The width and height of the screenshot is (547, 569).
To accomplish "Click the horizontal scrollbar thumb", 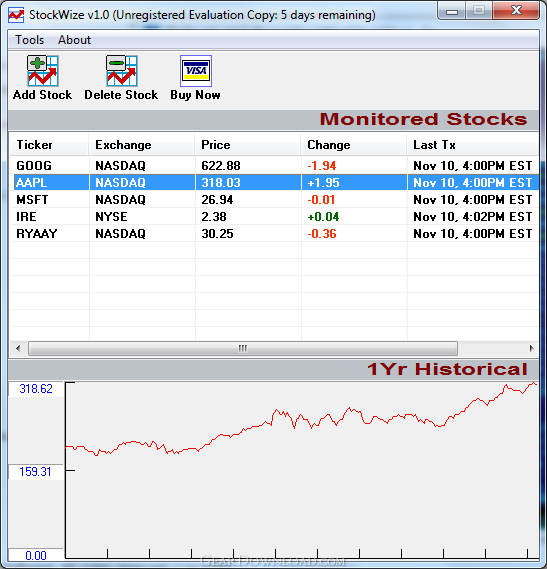I will click(x=243, y=349).
